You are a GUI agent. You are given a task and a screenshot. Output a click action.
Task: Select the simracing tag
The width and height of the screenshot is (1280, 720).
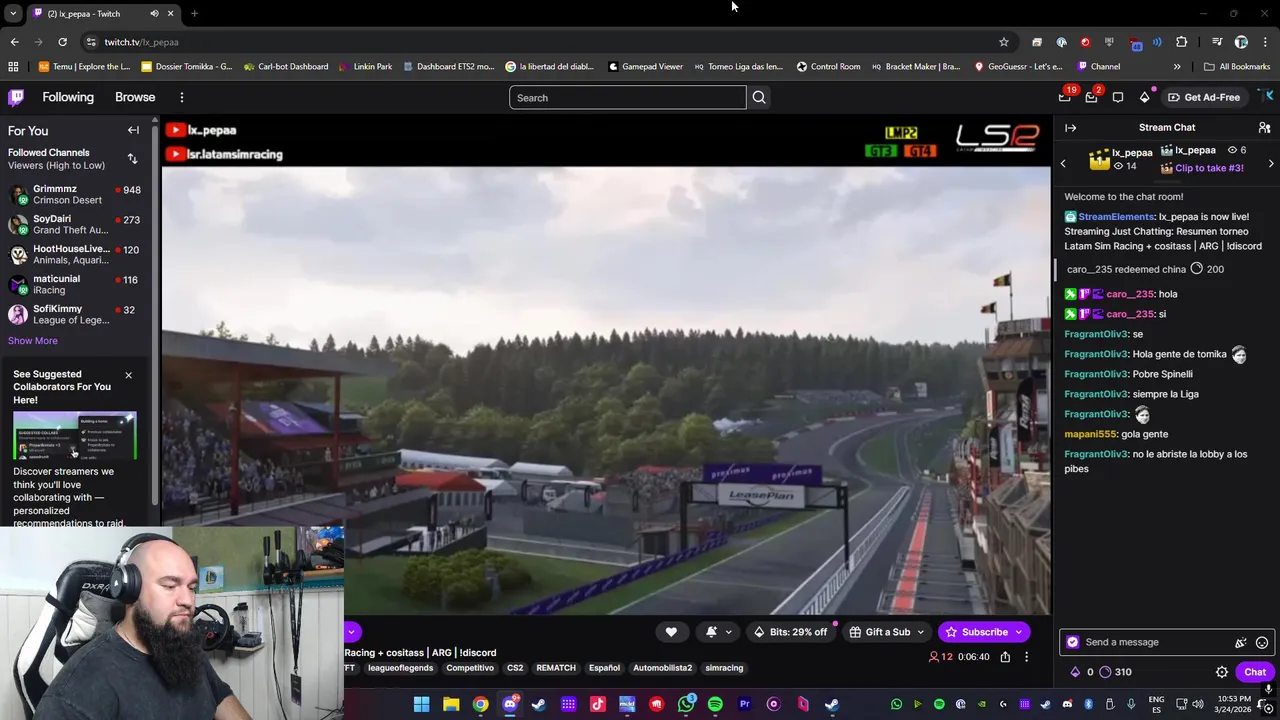click(x=724, y=668)
